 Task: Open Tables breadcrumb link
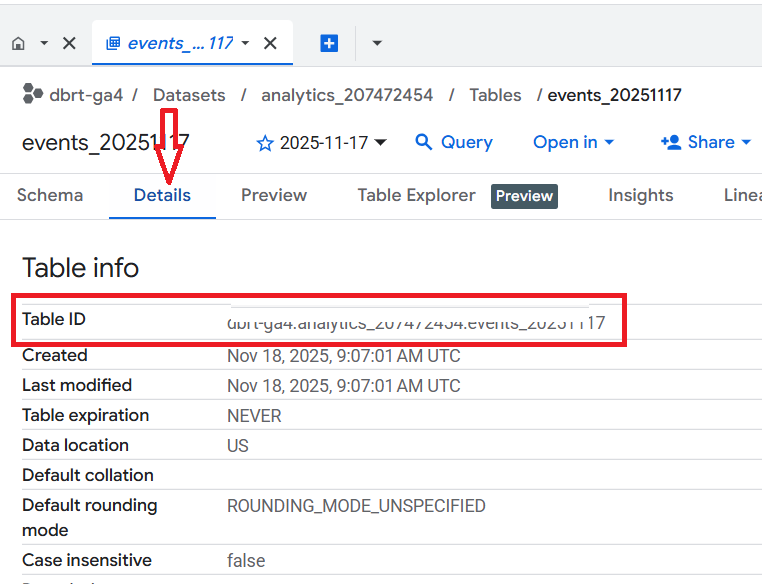pos(495,95)
